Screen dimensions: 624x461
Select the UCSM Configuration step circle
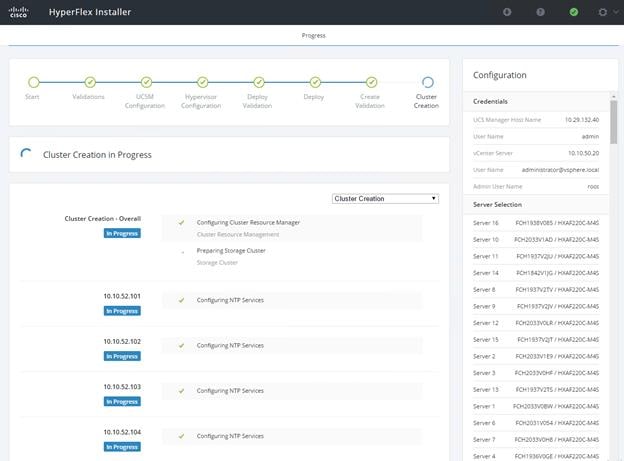coord(146,82)
